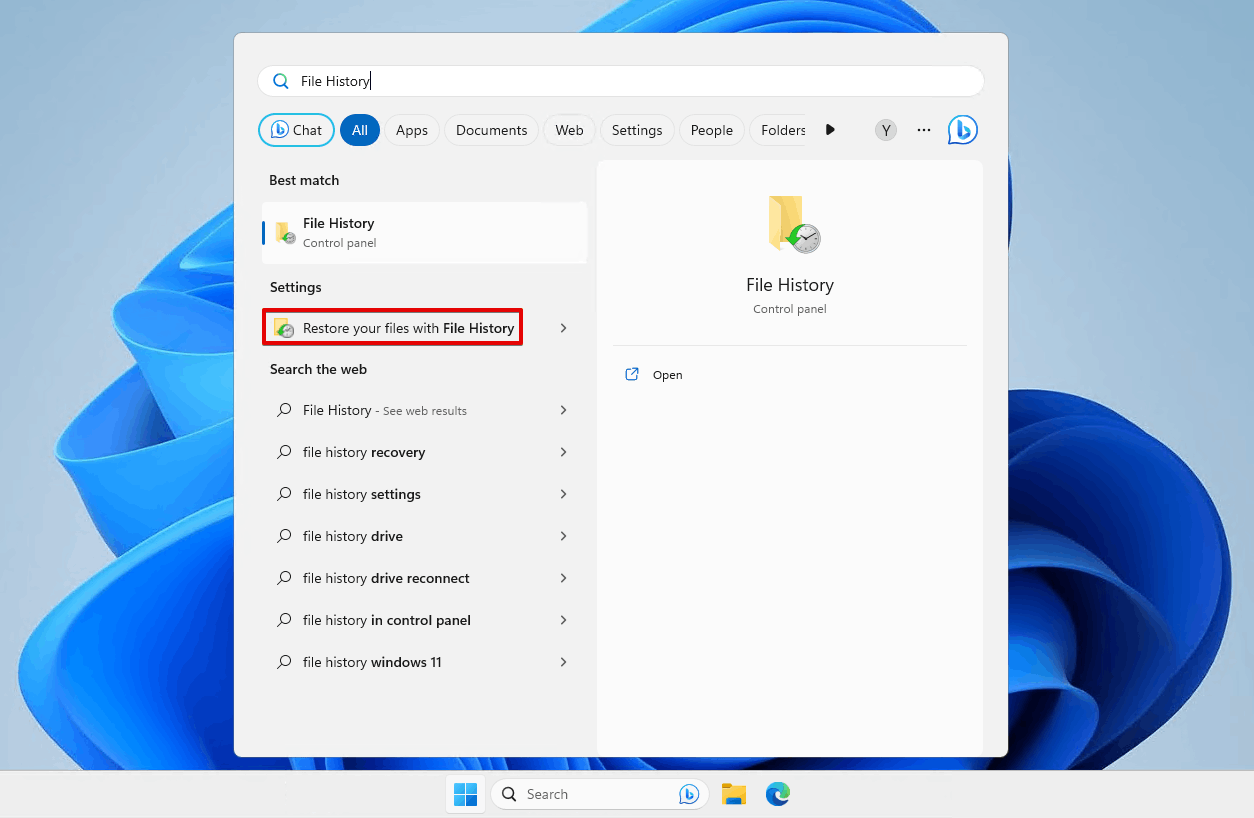The height and width of the screenshot is (818, 1254).
Task: Open the Windows Start button
Action: point(466,794)
